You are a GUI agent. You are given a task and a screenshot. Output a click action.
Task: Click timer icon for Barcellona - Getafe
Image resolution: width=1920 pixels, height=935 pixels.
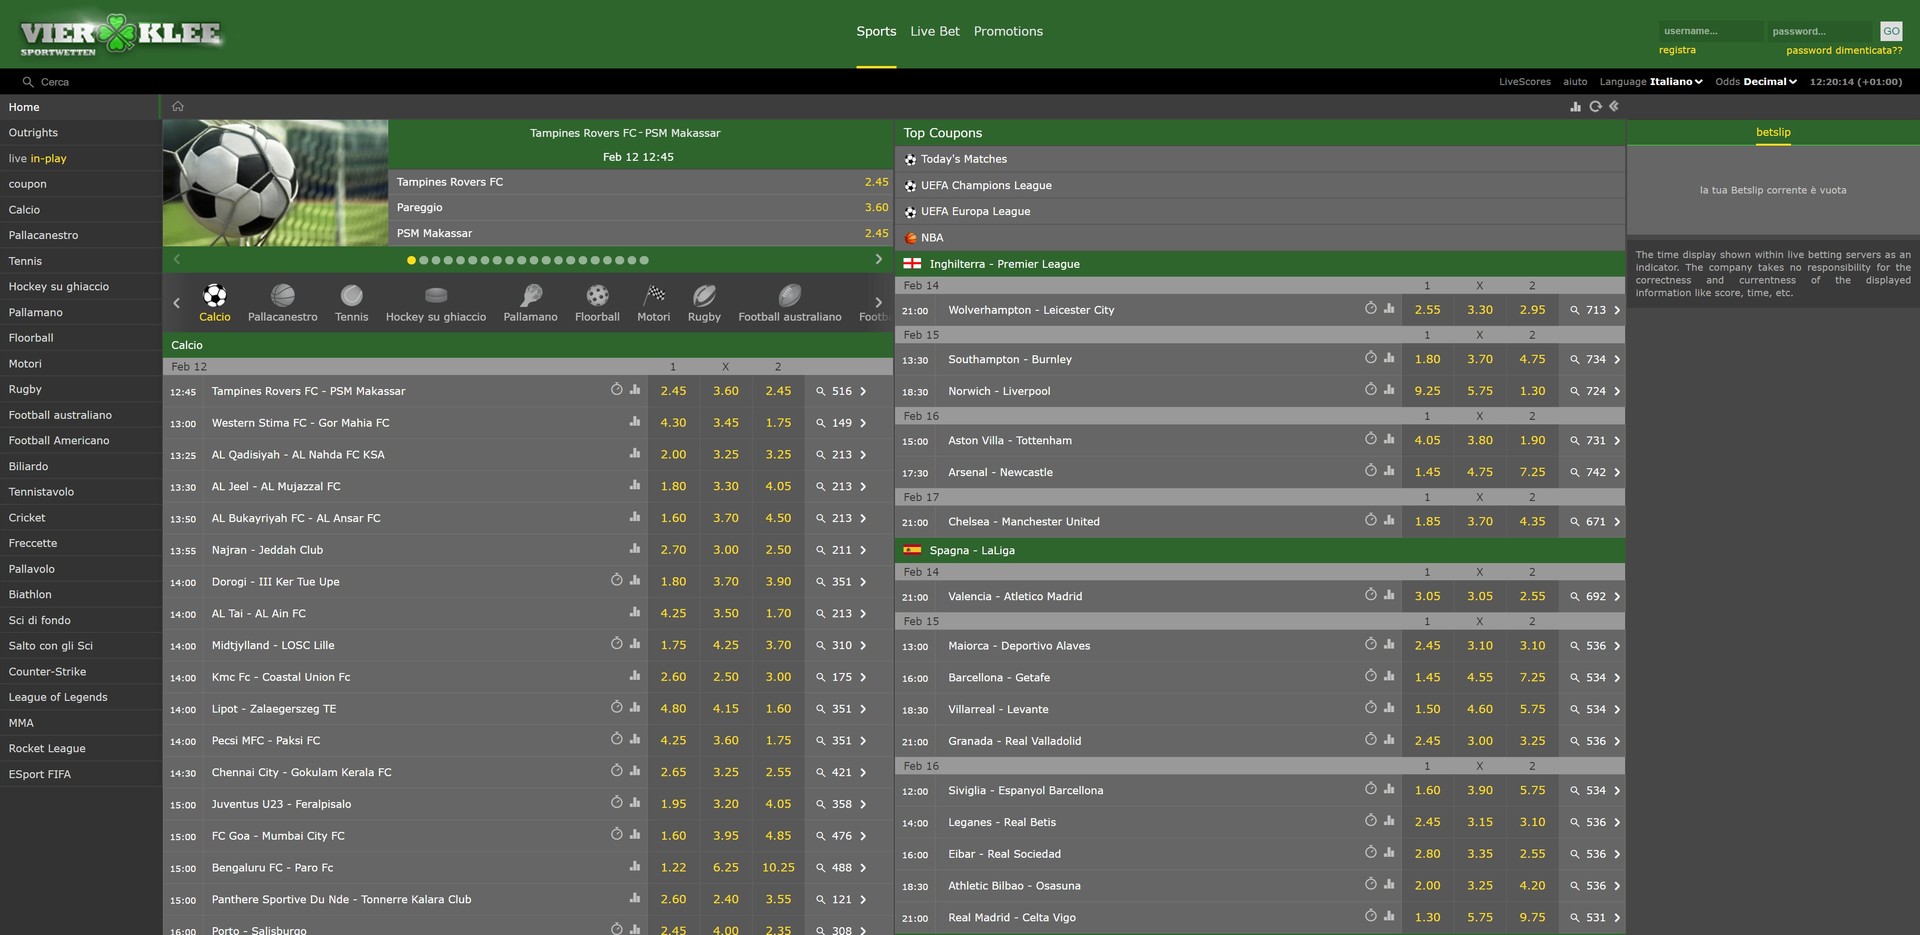tap(1371, 676)
